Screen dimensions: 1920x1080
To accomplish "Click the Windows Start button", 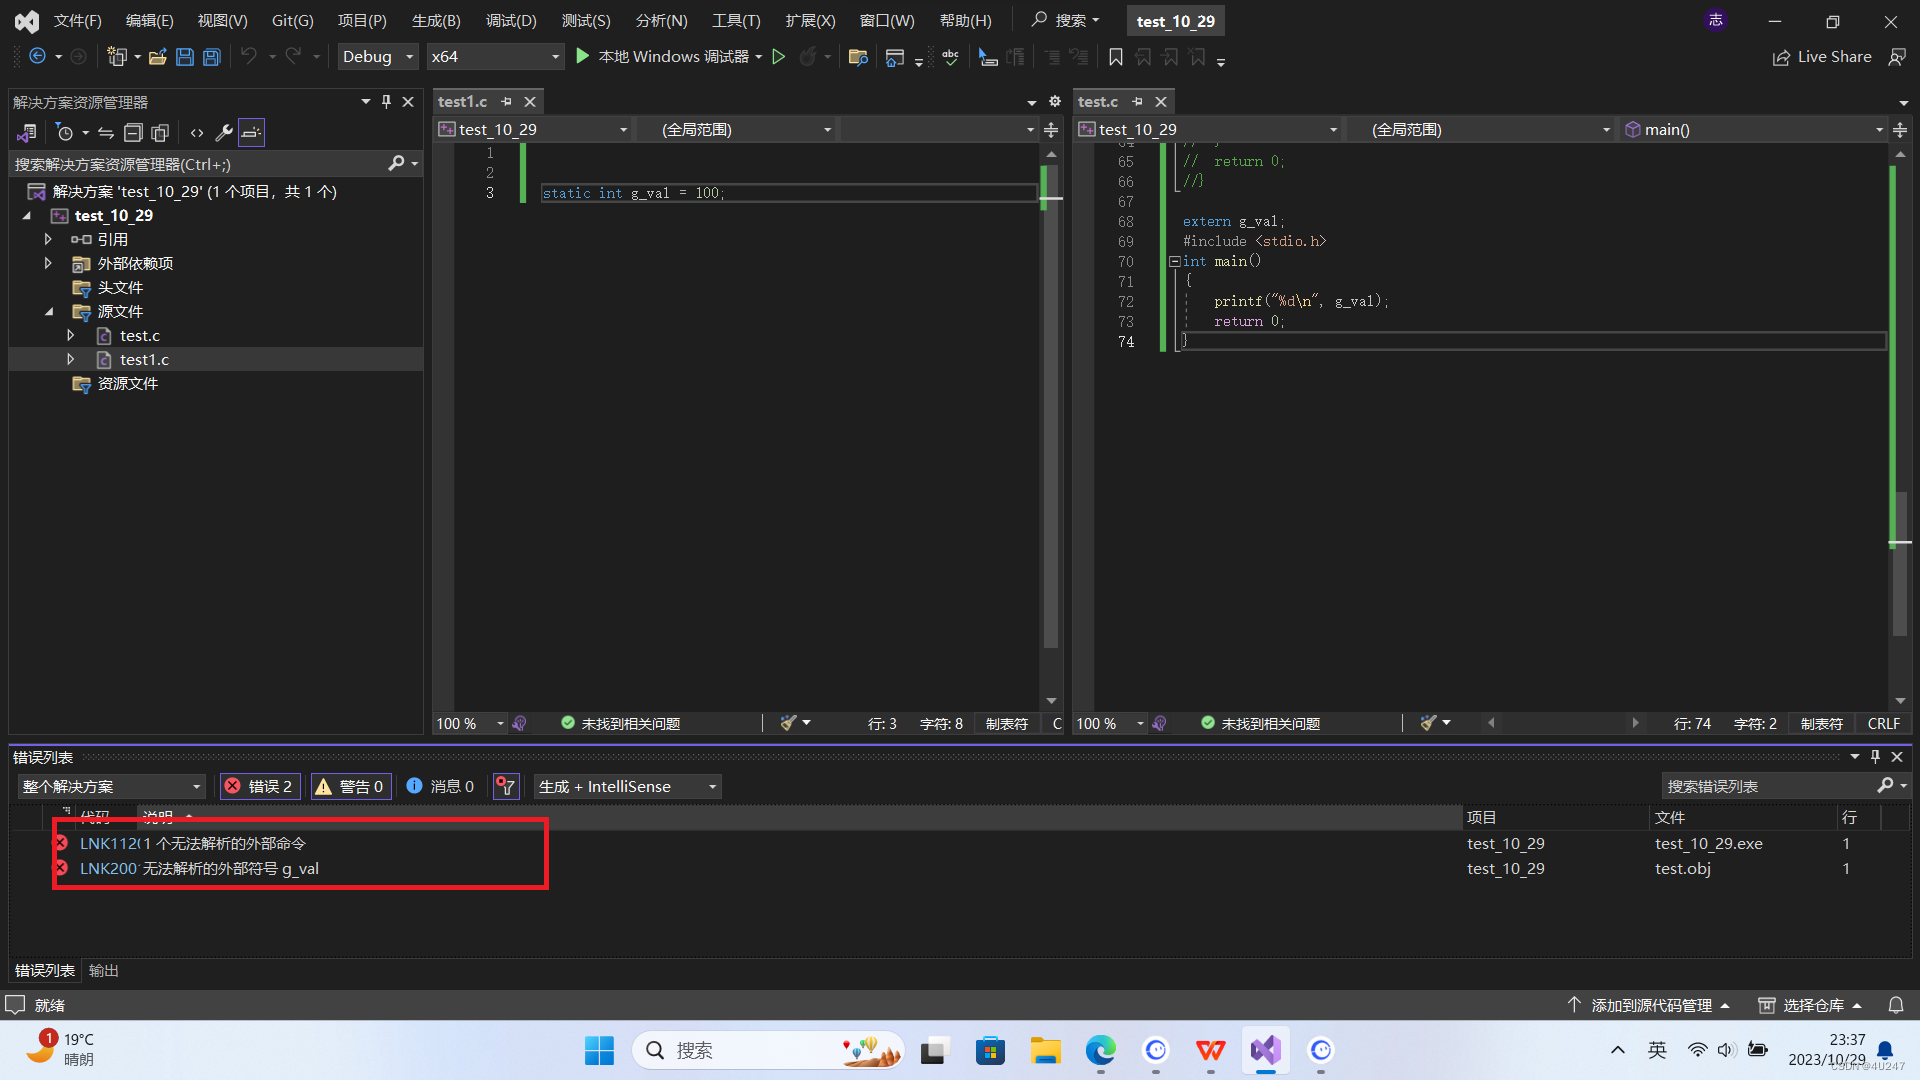I will [x=599, y=1050].
